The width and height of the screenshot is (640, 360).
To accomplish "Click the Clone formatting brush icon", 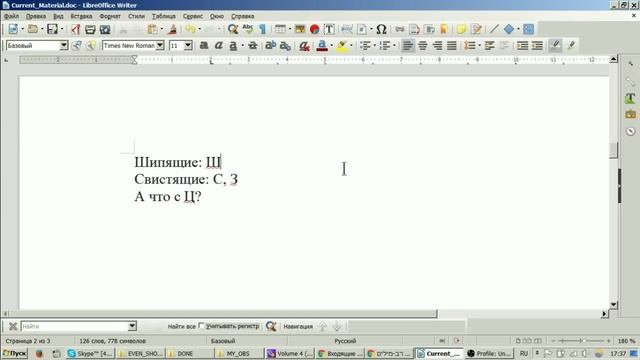I will (172, 29).
